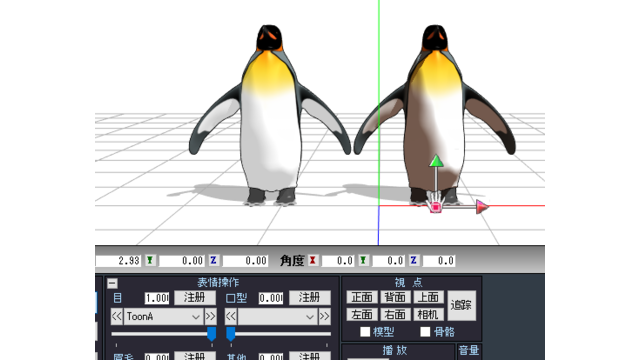Switch view to 相机 (camera)

click(x=428, y=314)
